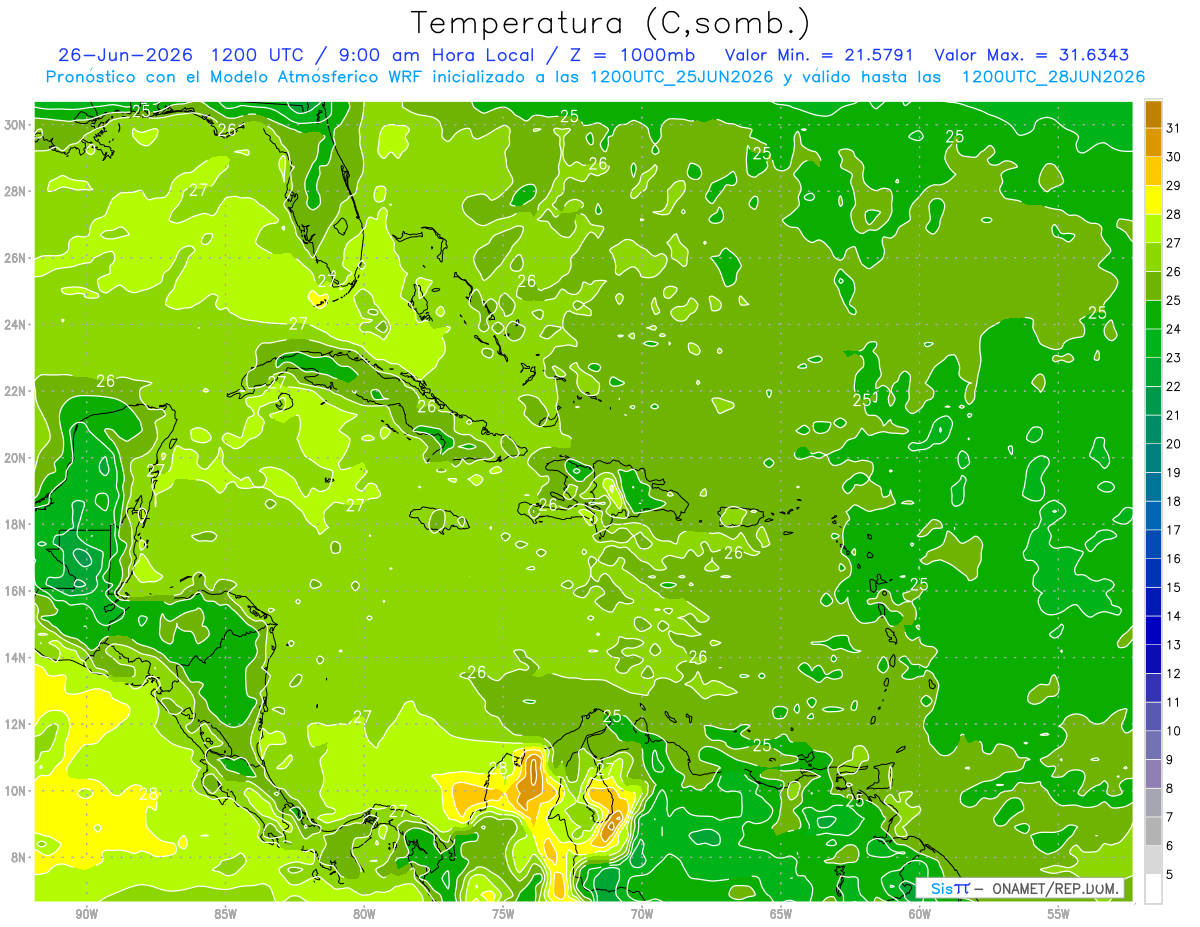1200x927 pixels.
Task: Select the initialization stamp '1200UTC_25JUN2026'
Action: [x=682, y=77]
